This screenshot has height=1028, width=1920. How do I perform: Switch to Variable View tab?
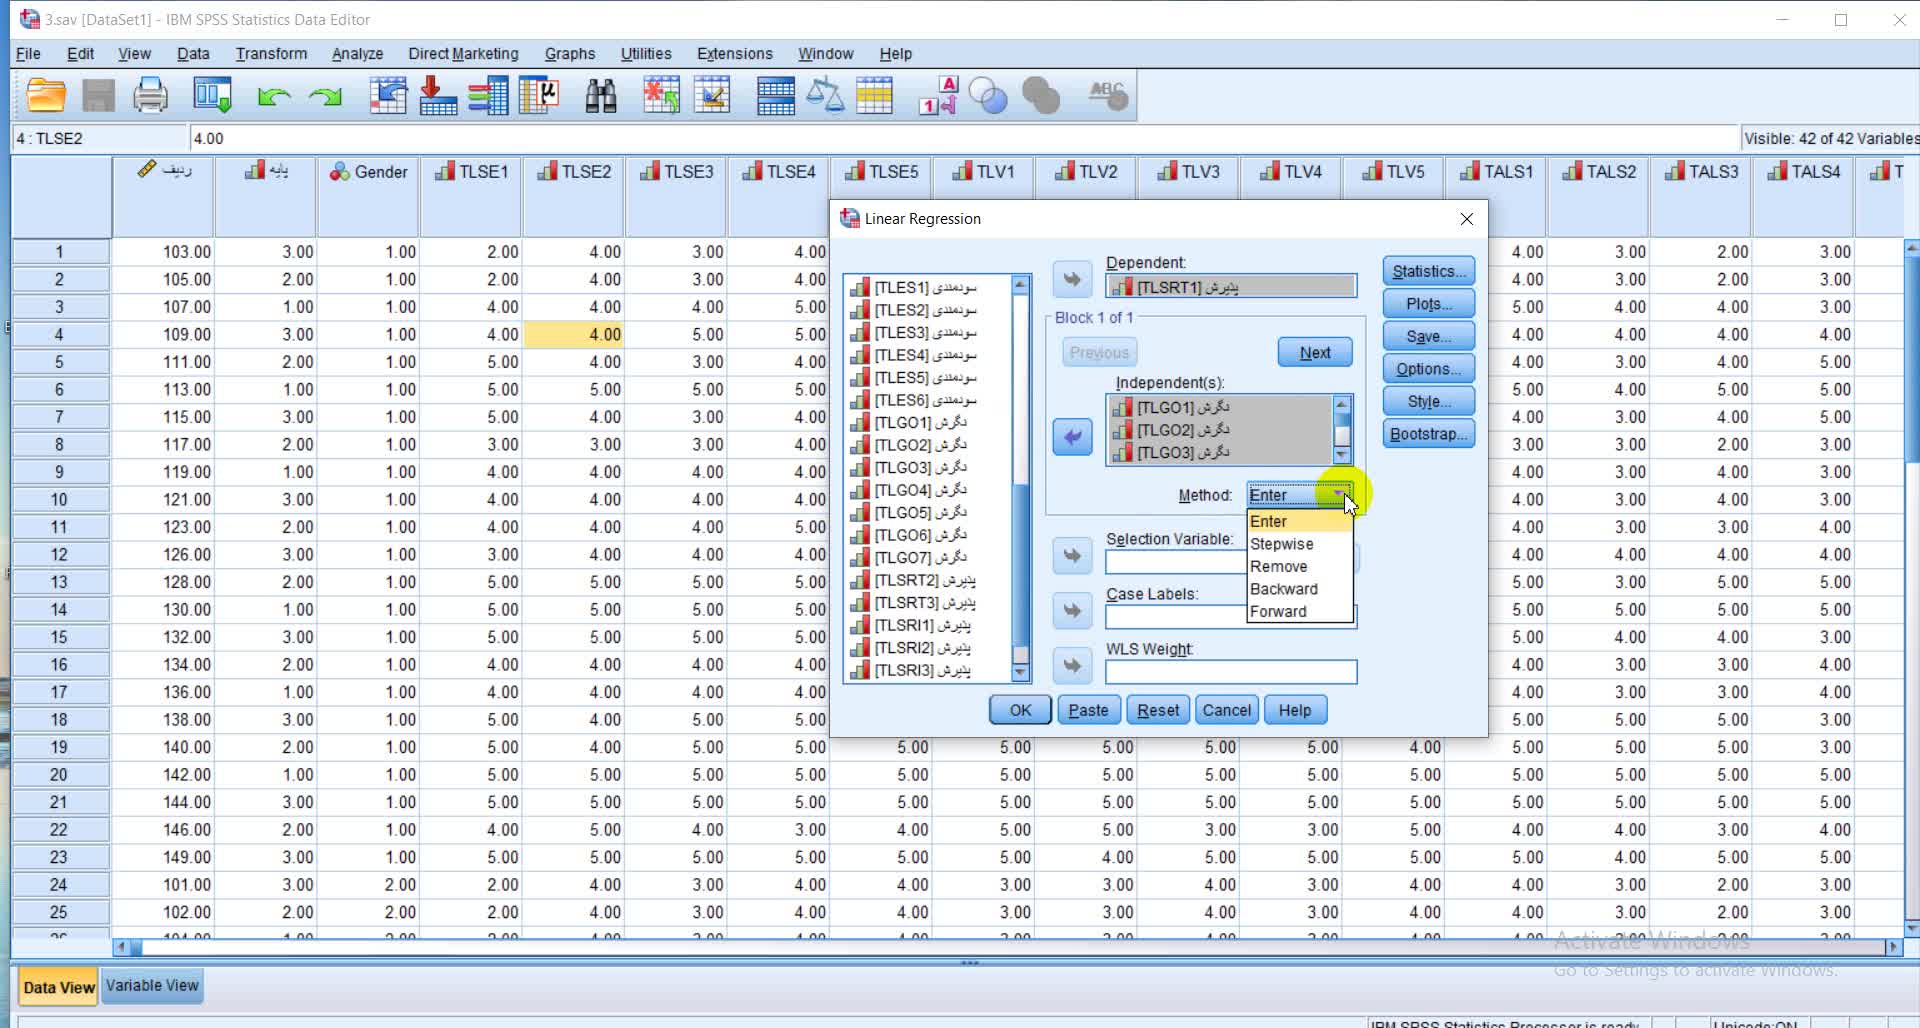pos(152,986)
